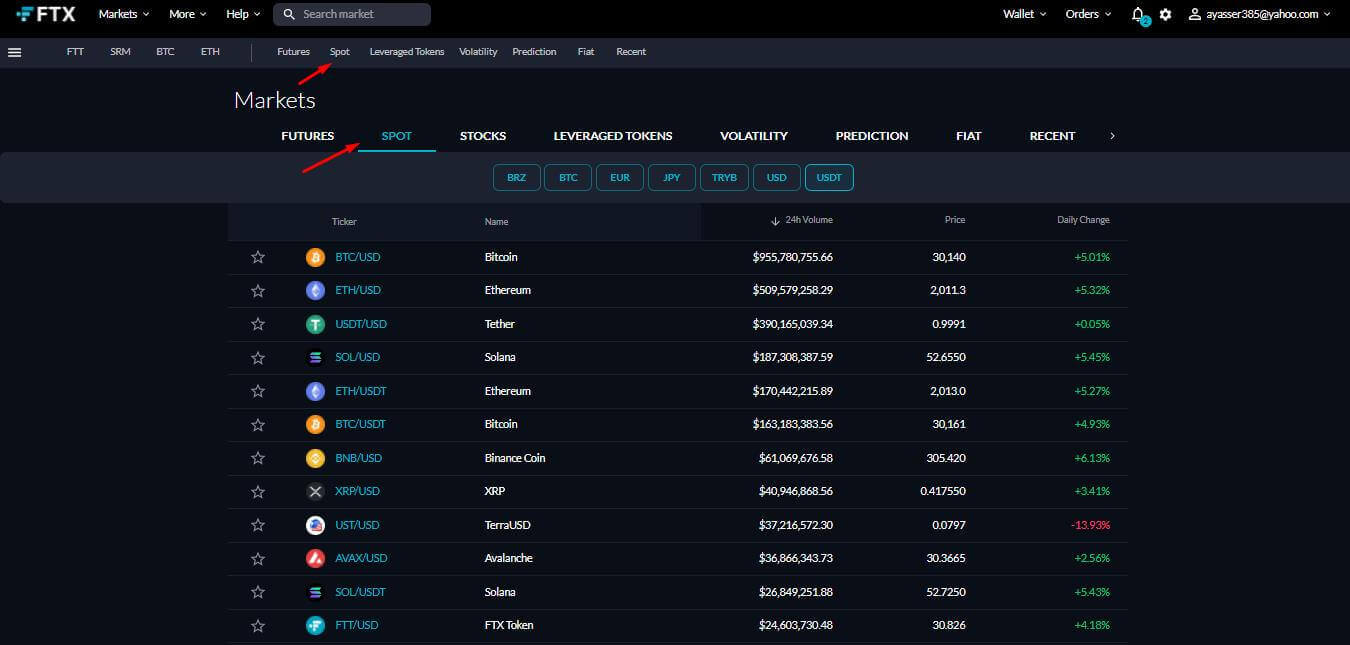1350x645 pixels.
Task: Open the Orders dropdown
Action: 1088,14
